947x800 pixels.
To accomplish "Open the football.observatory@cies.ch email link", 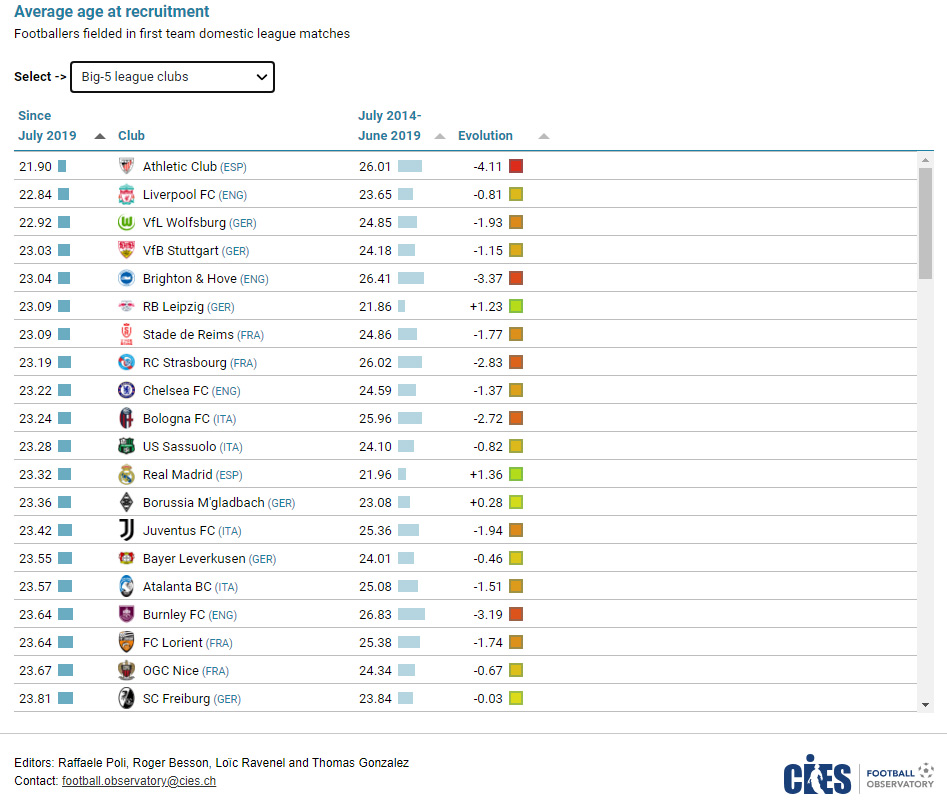I will (x=138, y=781).
